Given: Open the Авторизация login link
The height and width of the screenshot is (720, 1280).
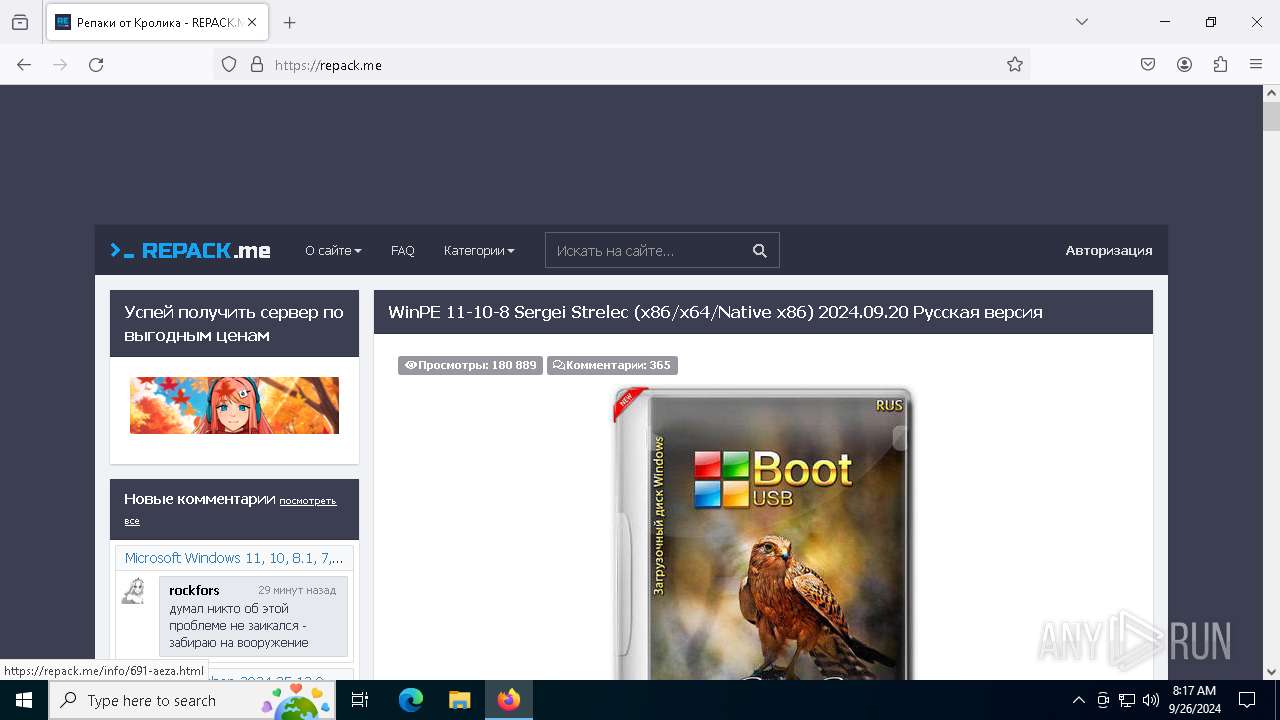Looking at the screenshot, I should pos(1109,250).
